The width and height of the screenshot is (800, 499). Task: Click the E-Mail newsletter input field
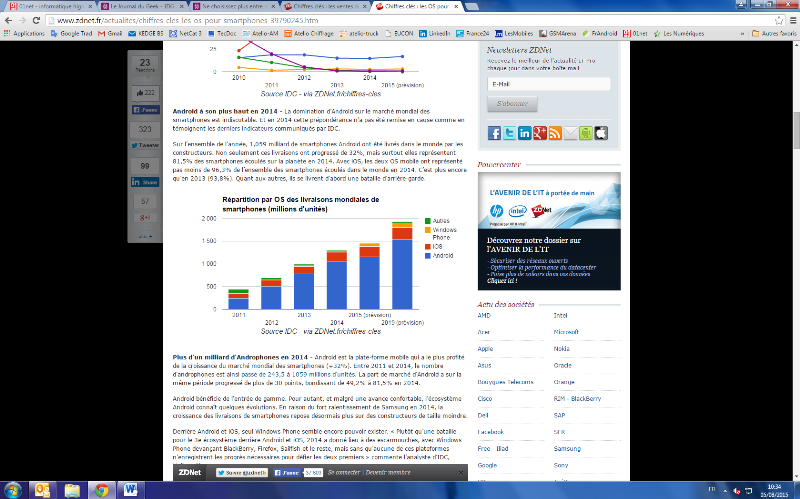point(548,84)
